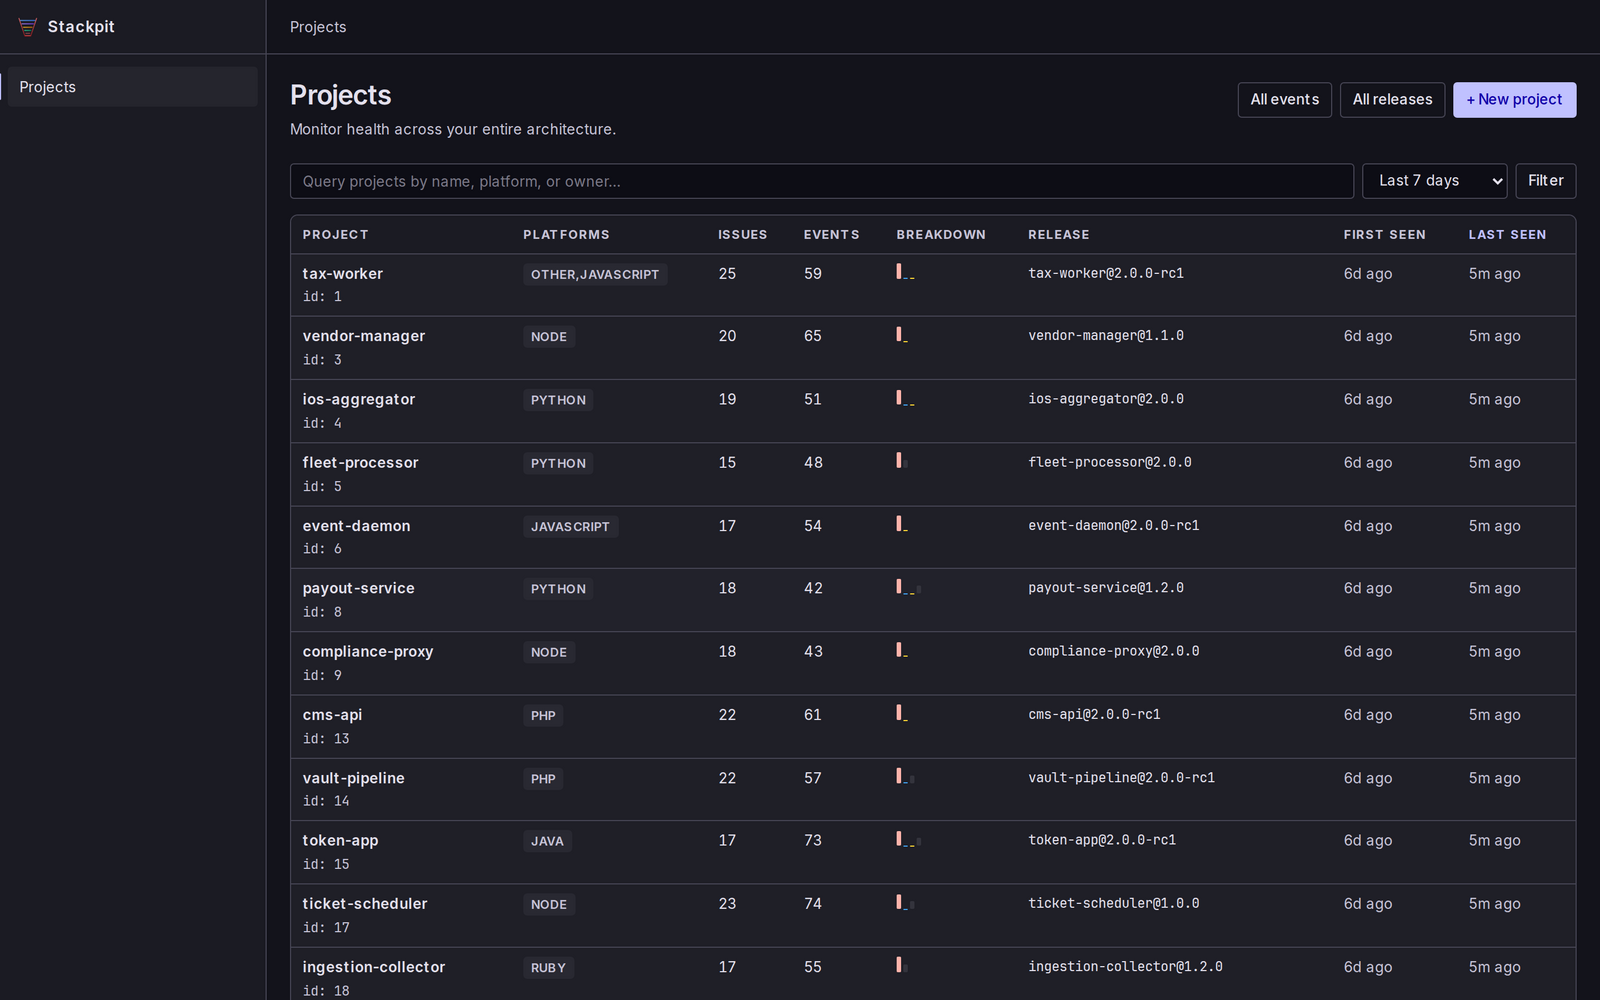Click the NODE tag on vendor-manager row
Screen dimensions: 1600x1000
pos(549,337)
